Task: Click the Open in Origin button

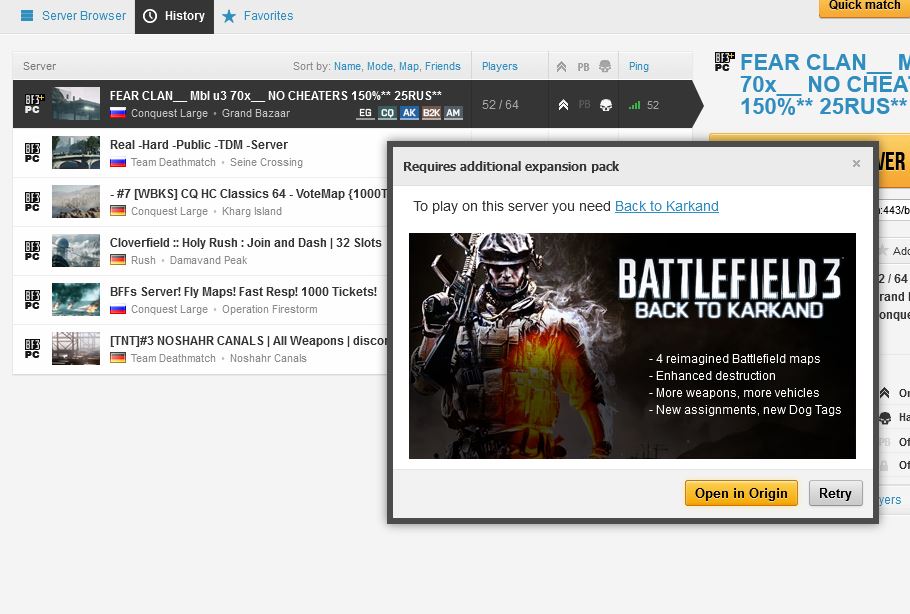Action: click(740, 493)
